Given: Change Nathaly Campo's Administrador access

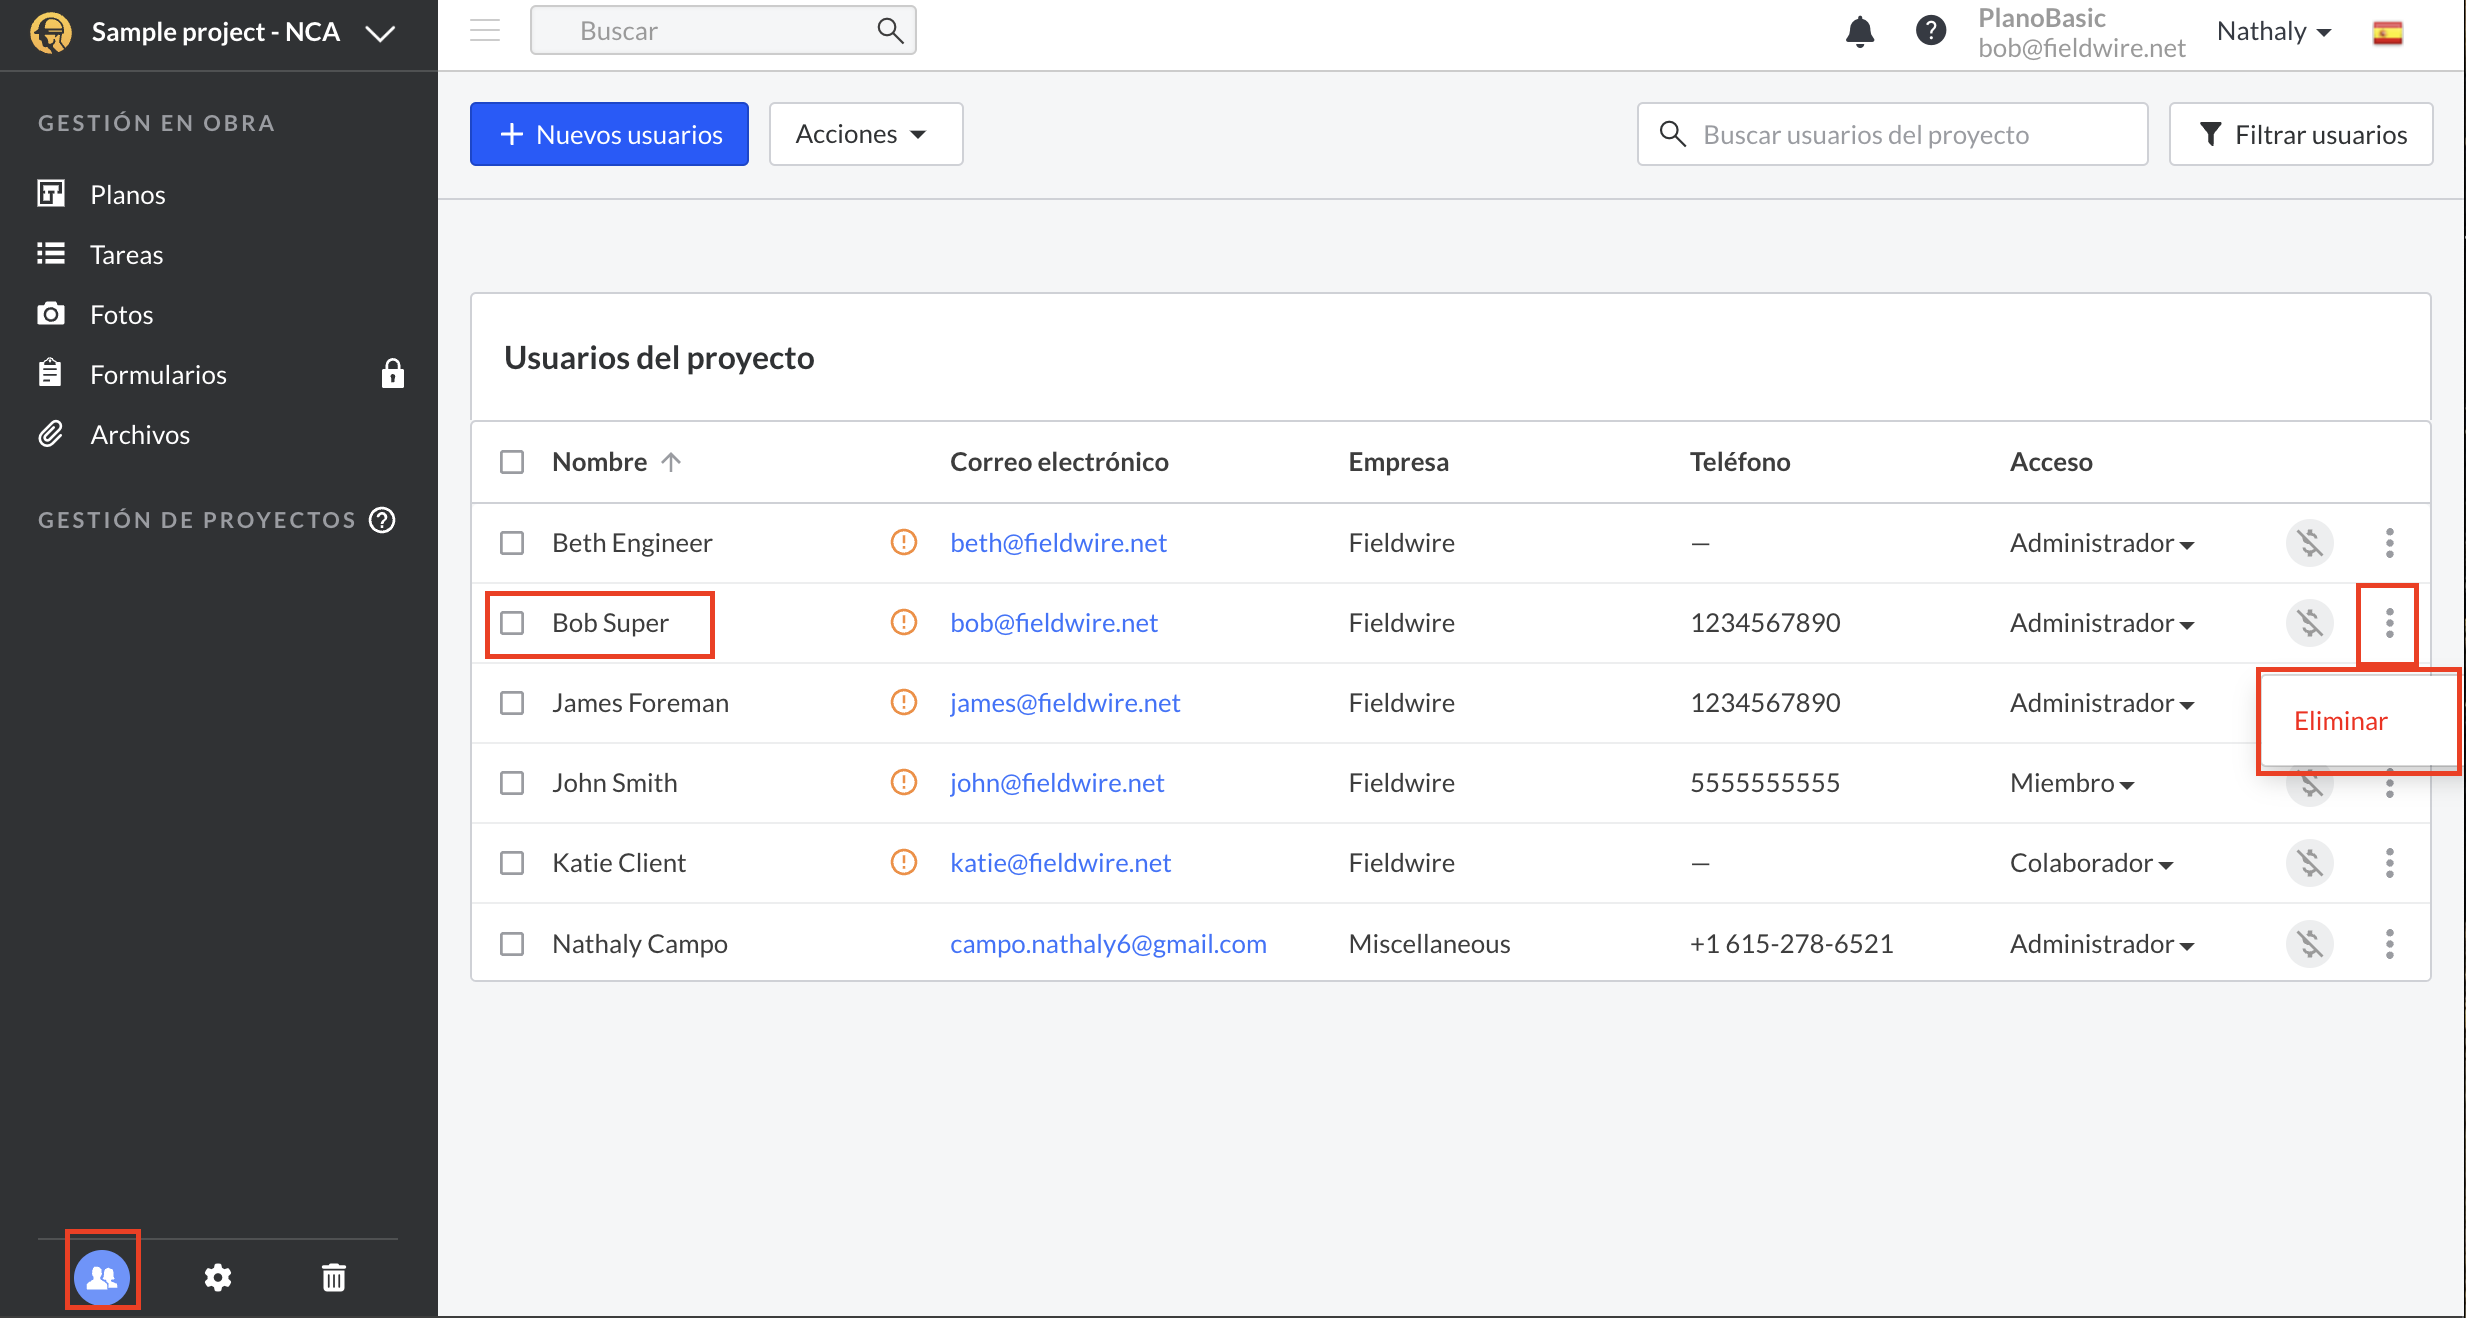Looking at the screenshot, I should [2102, 944].
